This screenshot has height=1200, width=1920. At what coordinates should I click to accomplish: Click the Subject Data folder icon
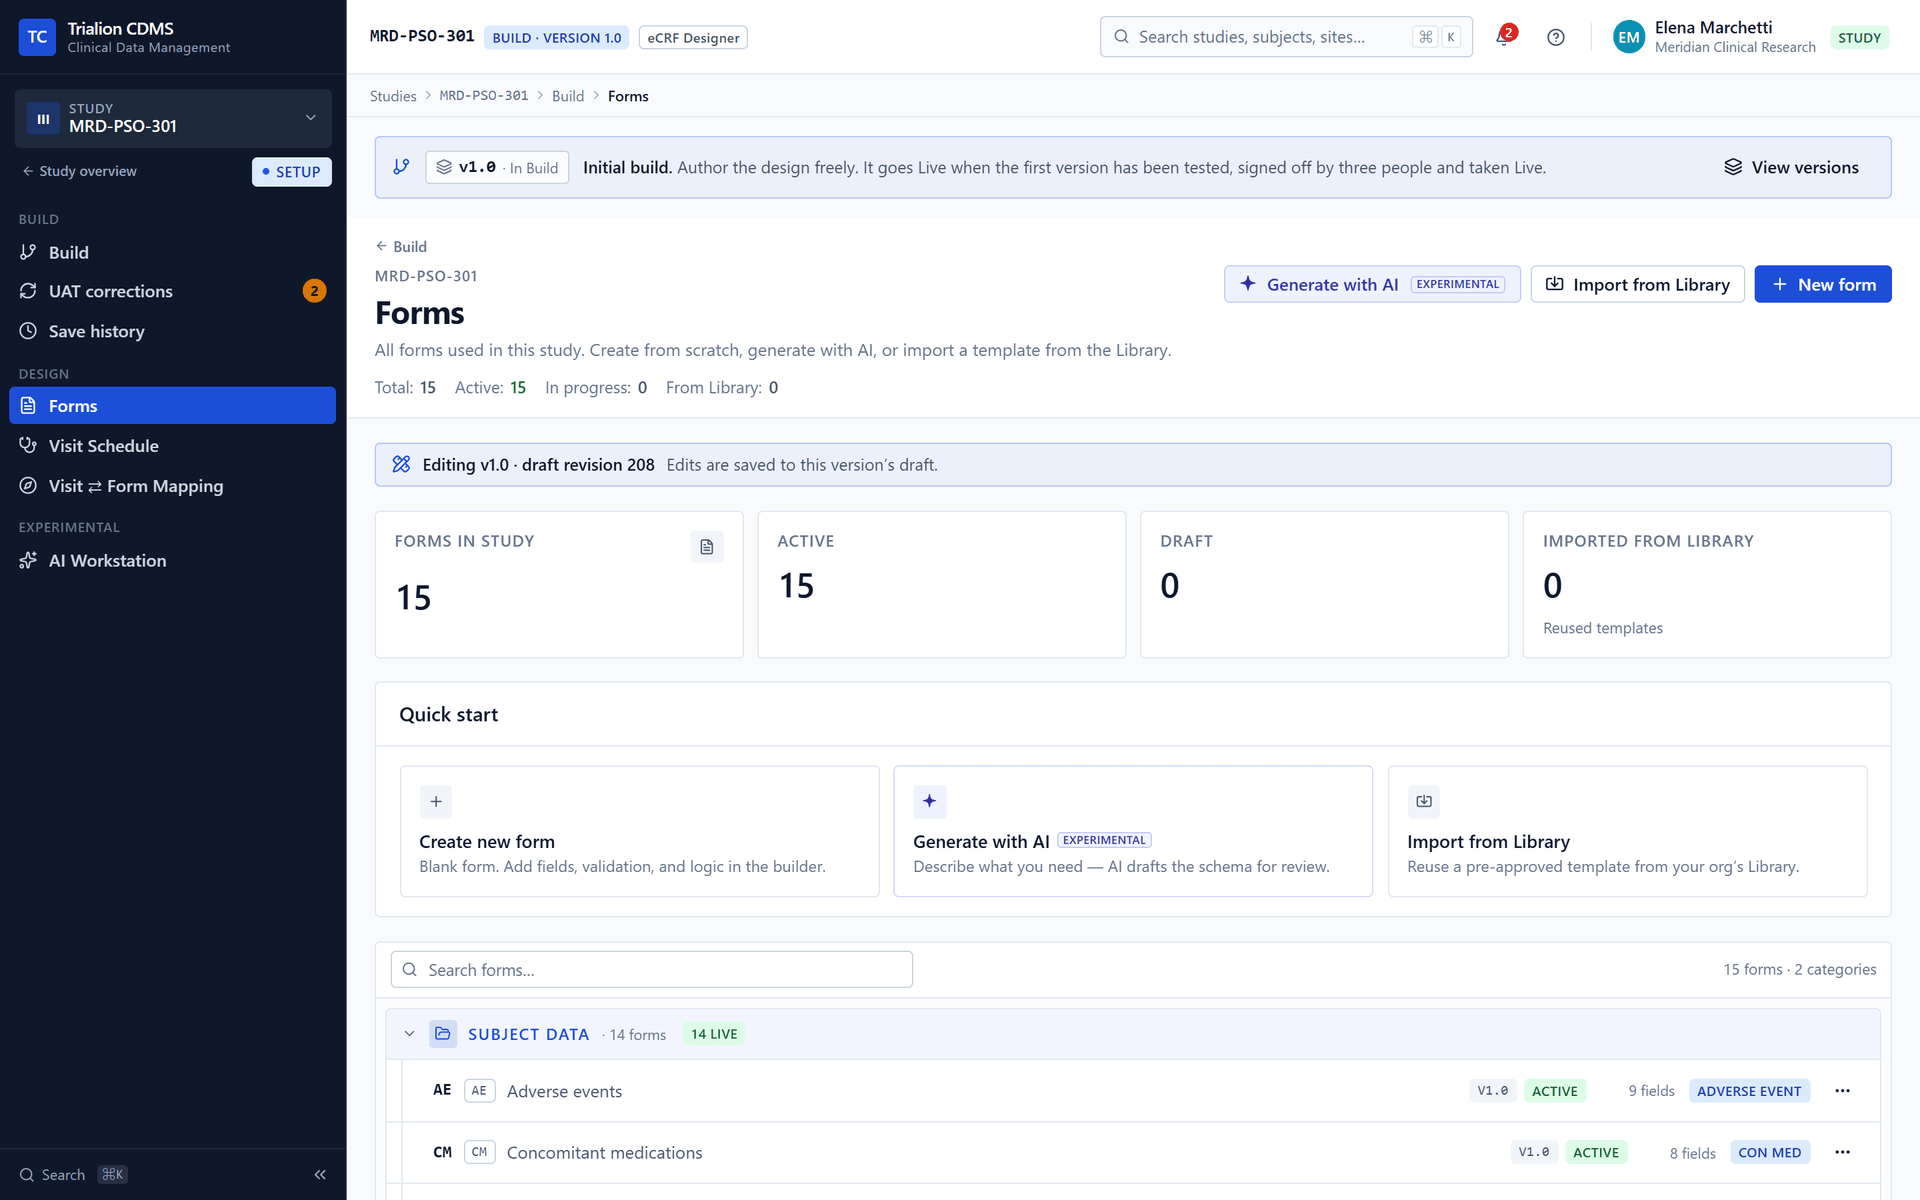coord(443,1034)
